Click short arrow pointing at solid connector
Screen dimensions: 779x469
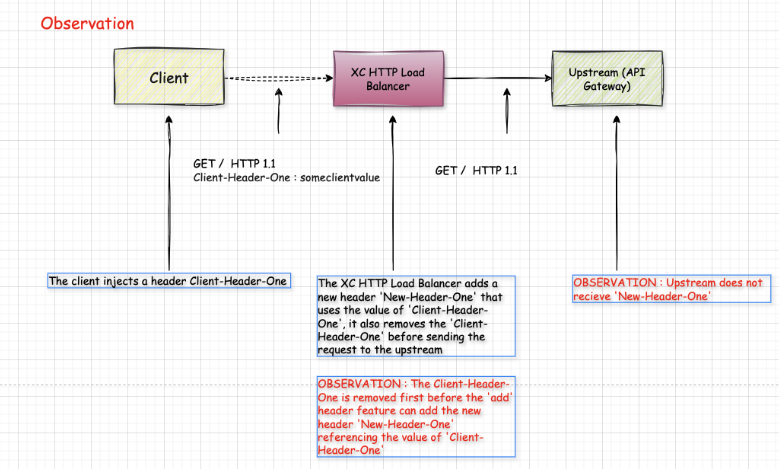coord(507,111)
